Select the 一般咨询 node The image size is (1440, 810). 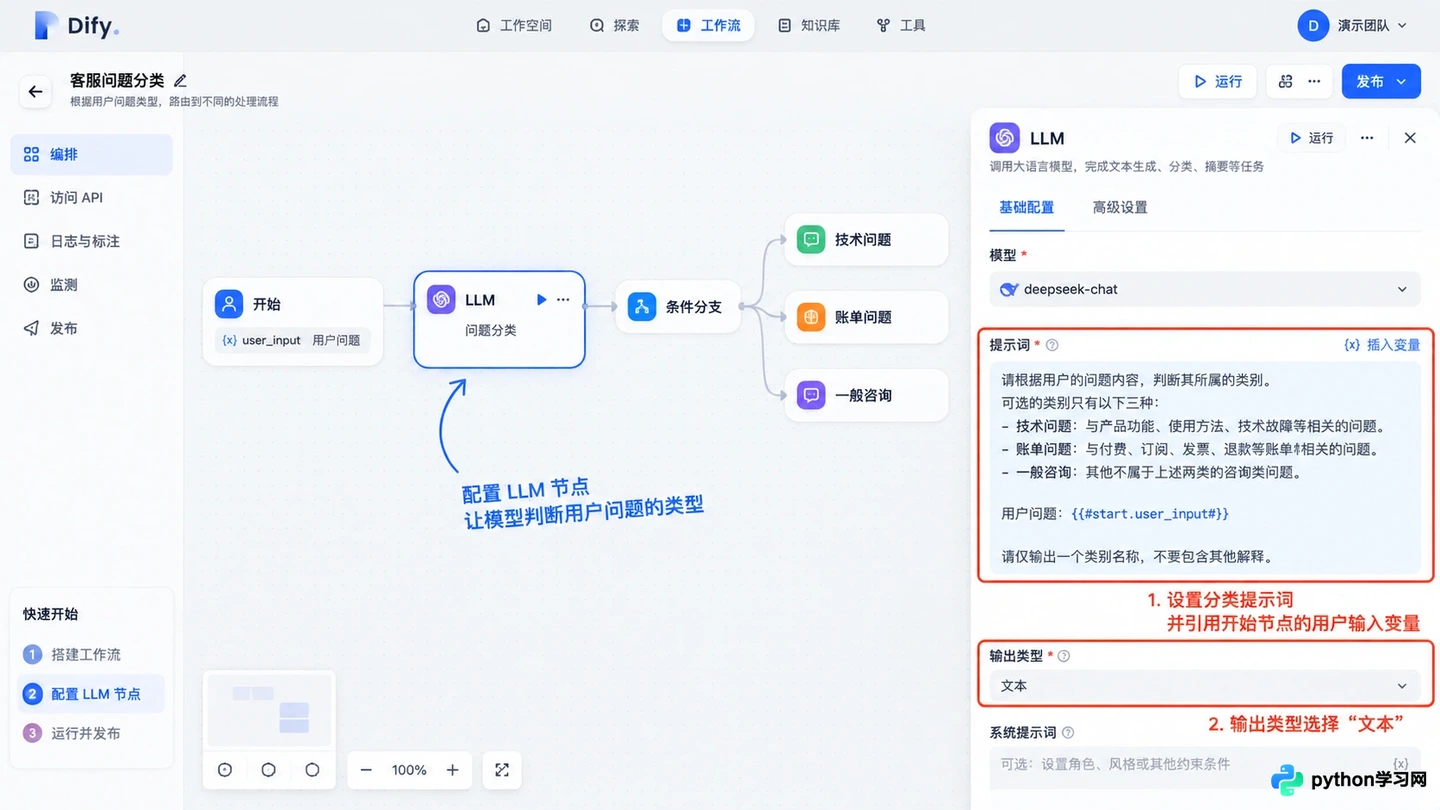866,395
